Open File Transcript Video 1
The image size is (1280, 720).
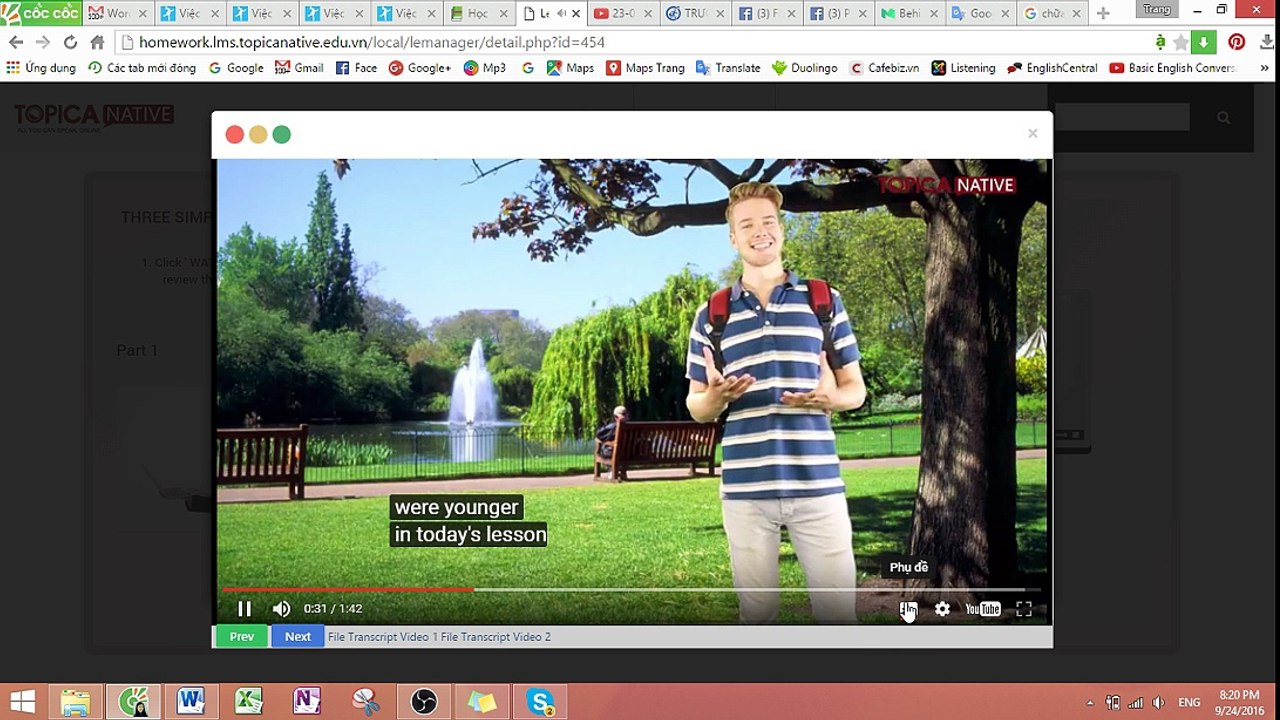click(383, 636)
